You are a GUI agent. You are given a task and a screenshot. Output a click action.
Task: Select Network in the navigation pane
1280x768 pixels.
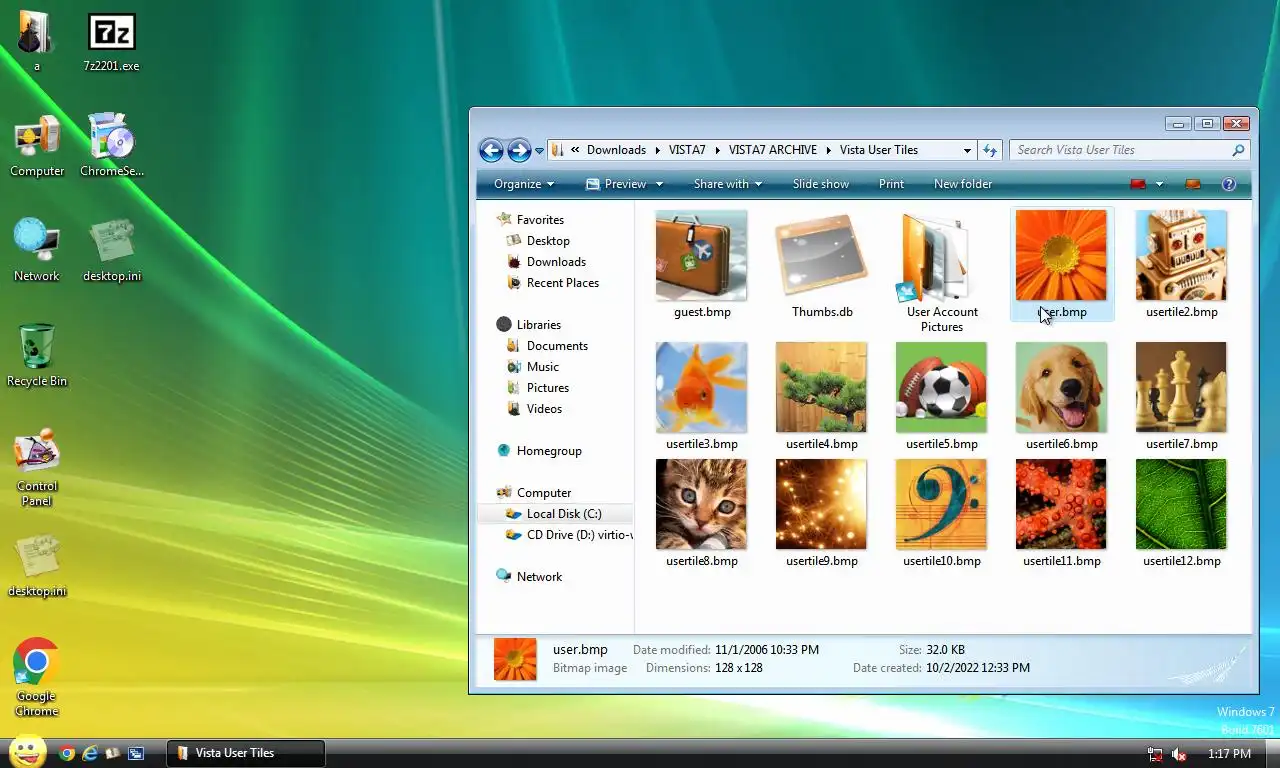tap(539, 577)
